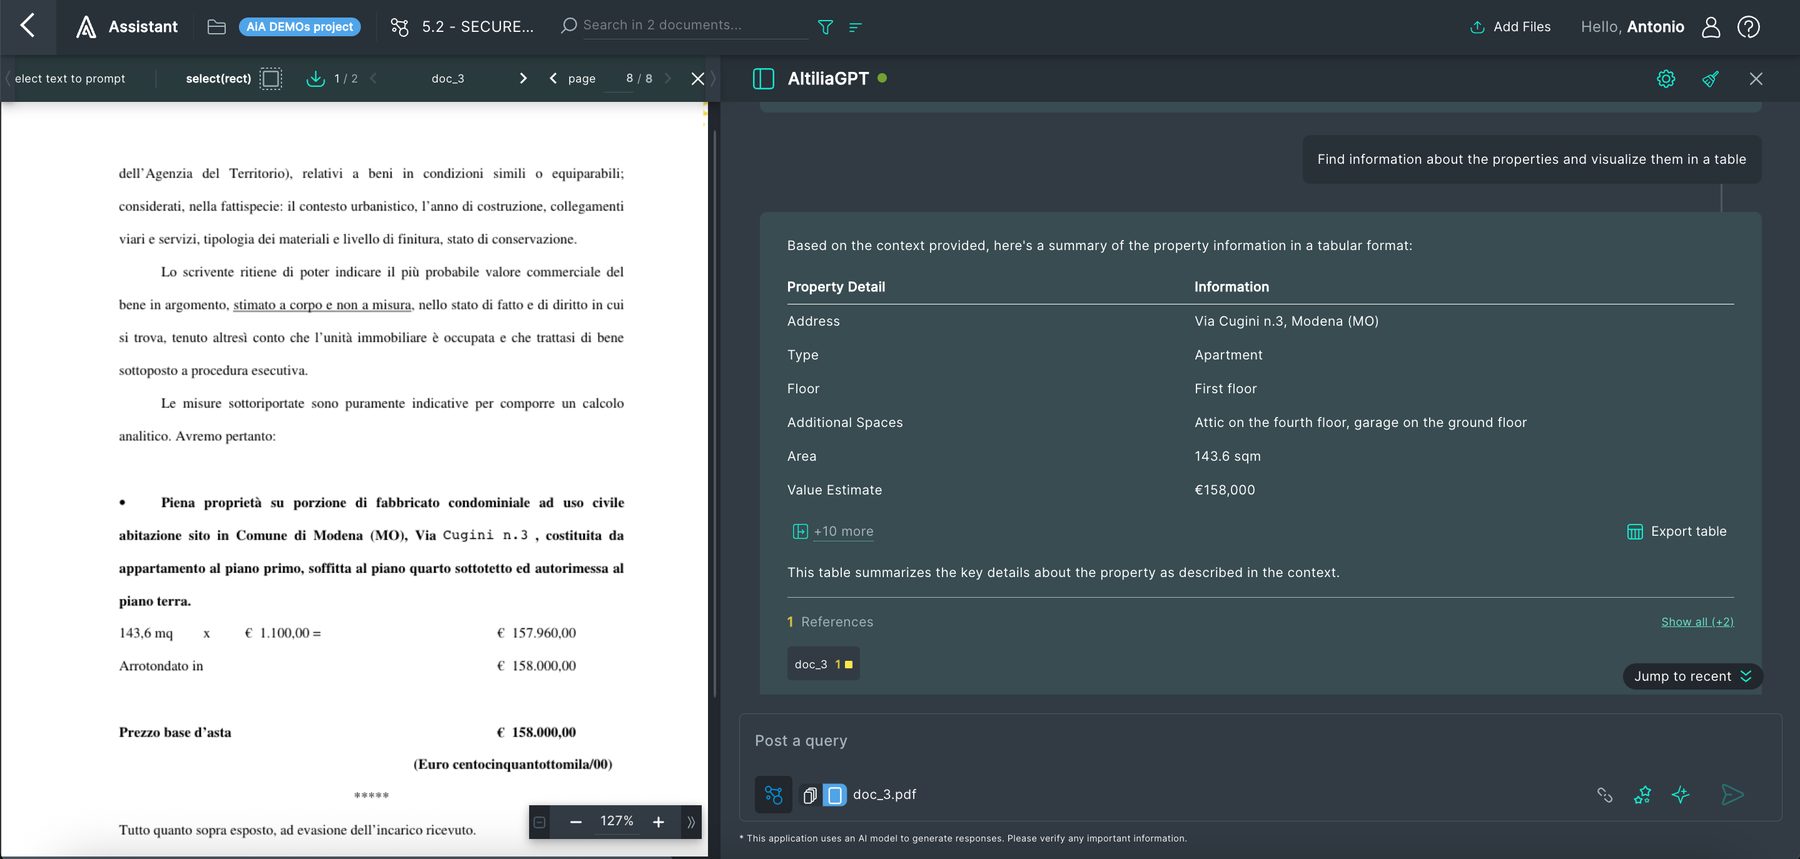Toggle the AltiliaGPT side panel layout
1800x859 pixels.
click(x=763, y=78)
